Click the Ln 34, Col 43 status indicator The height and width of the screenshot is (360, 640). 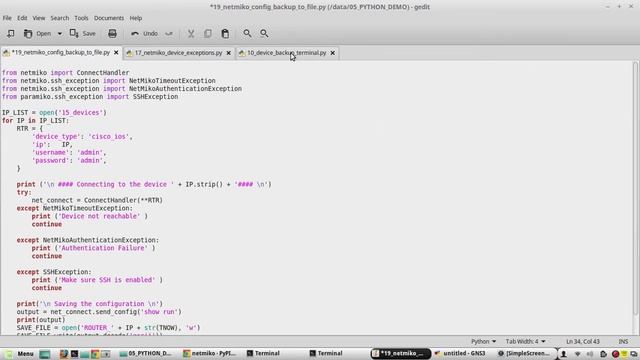click(582, 341)
